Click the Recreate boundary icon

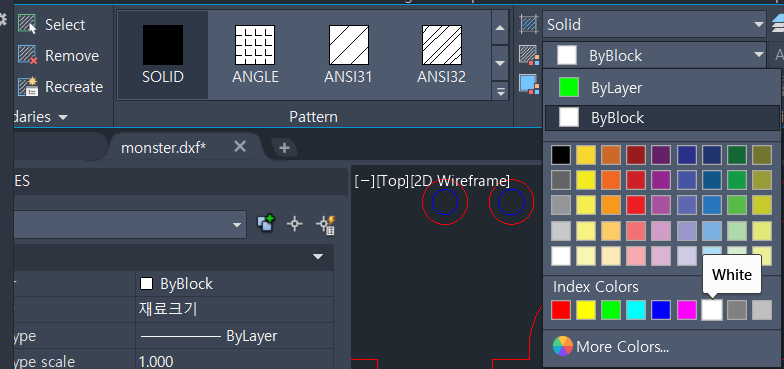pyautogui.click(x=27, y=86)
